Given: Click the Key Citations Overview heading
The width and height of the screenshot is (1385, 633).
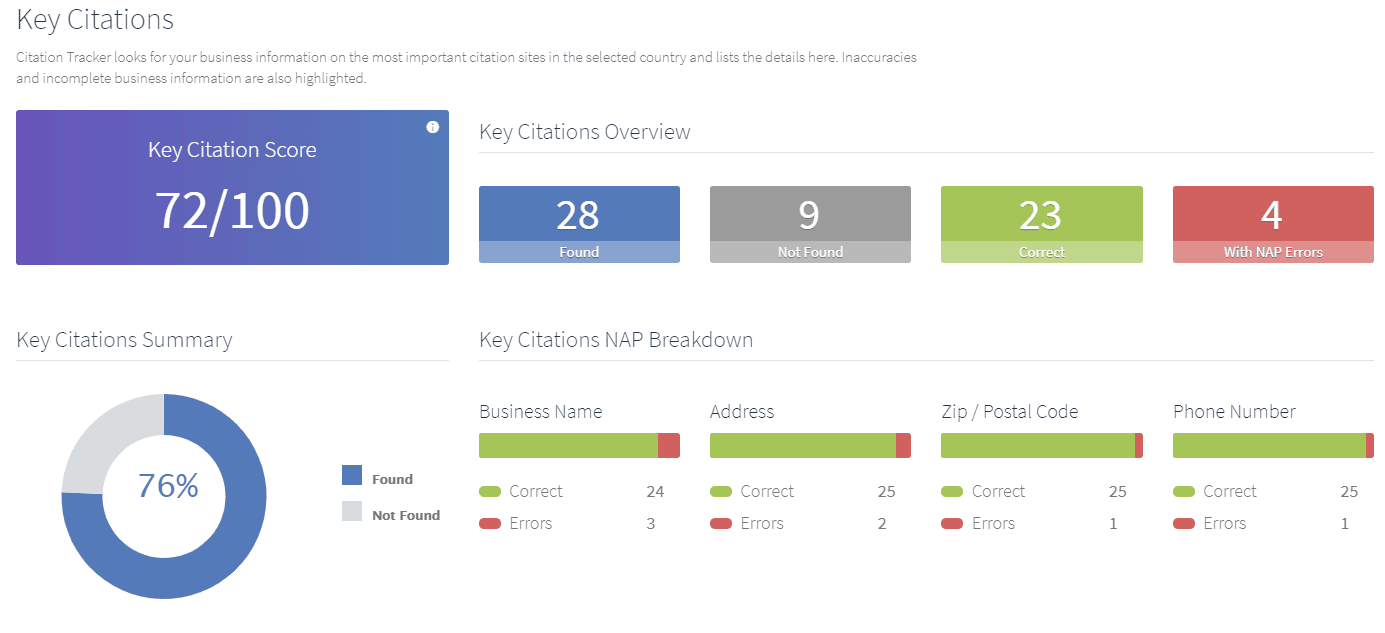Looking at the screenshot, I should coord(585,132).
